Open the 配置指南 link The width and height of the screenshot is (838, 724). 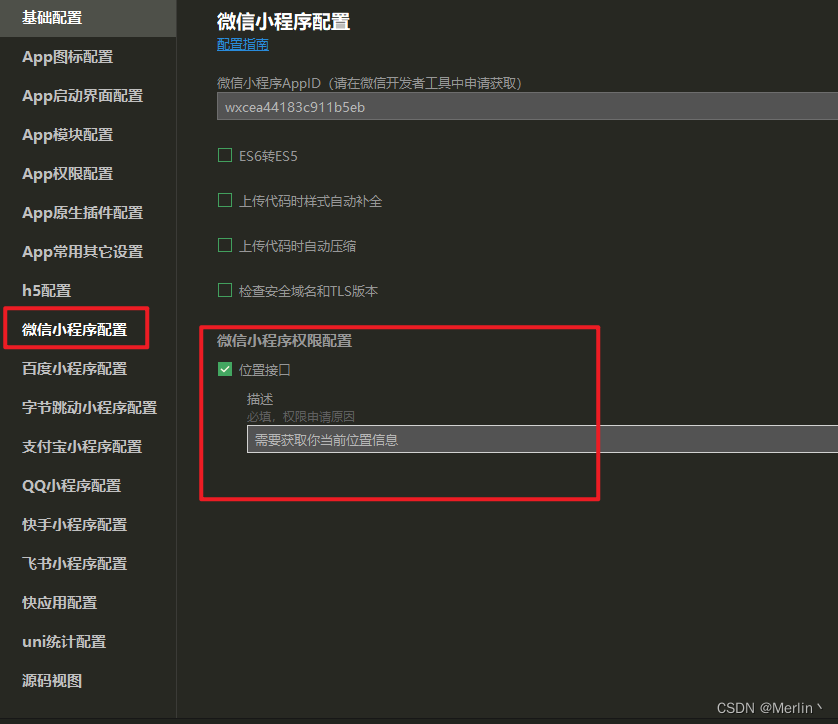click(242, 45)
